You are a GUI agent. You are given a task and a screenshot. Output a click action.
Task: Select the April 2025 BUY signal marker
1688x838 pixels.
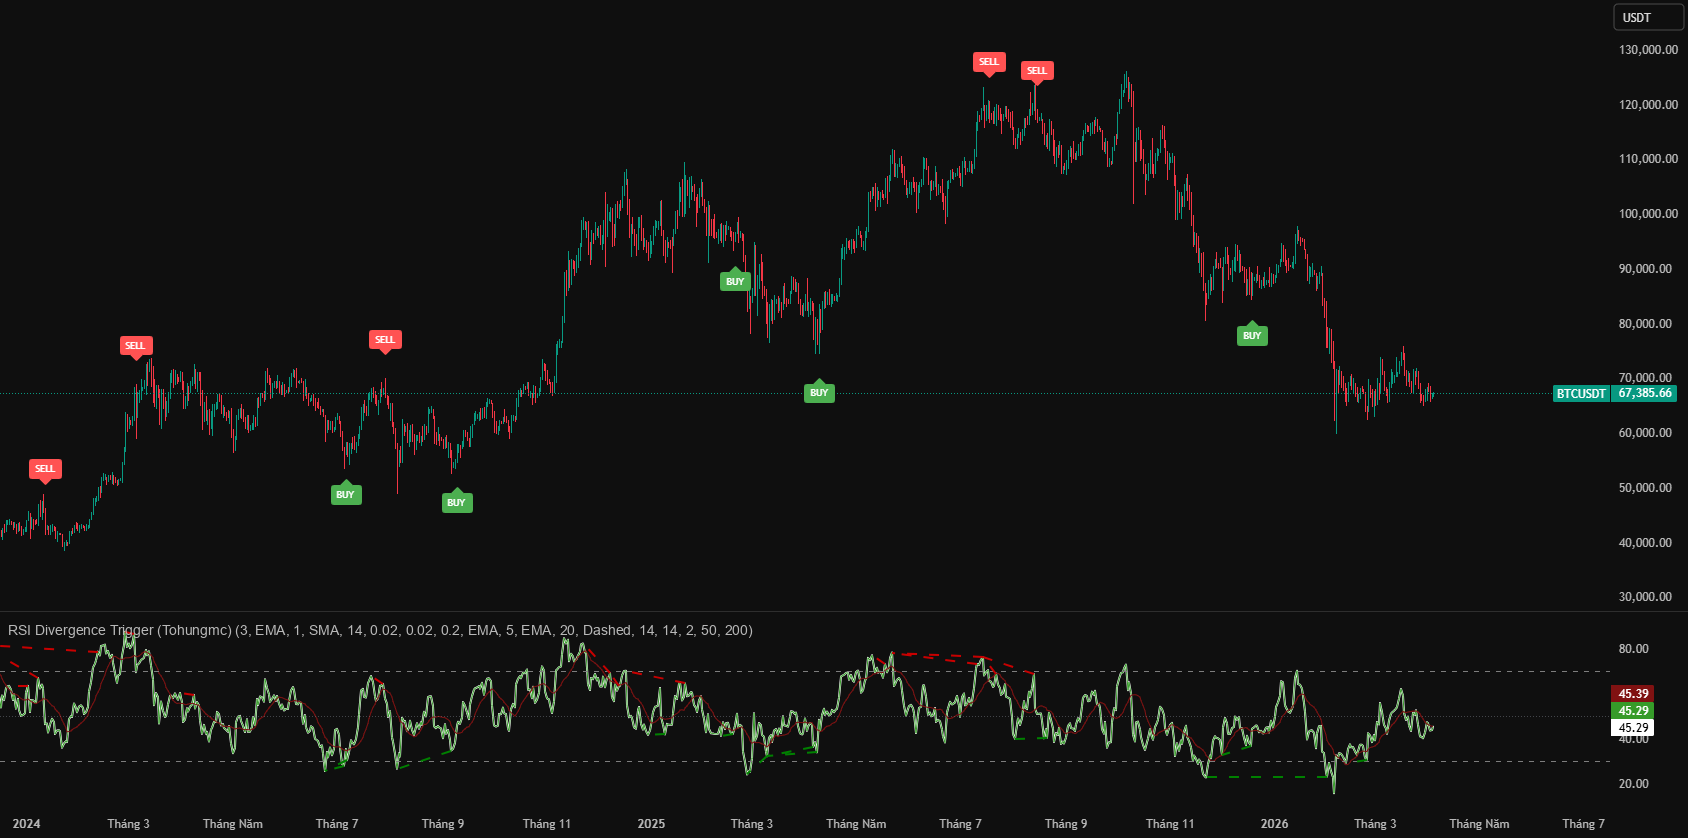tap(819, 392)
